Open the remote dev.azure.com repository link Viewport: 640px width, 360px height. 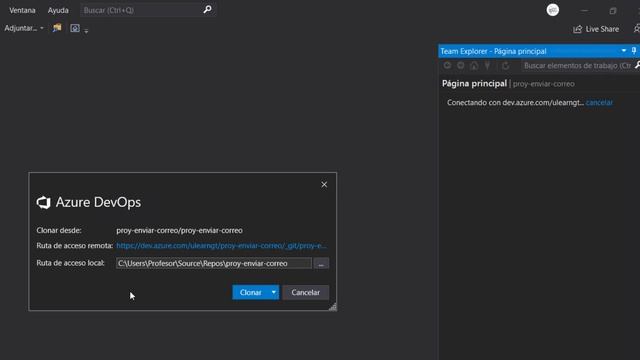pos(221,246)
